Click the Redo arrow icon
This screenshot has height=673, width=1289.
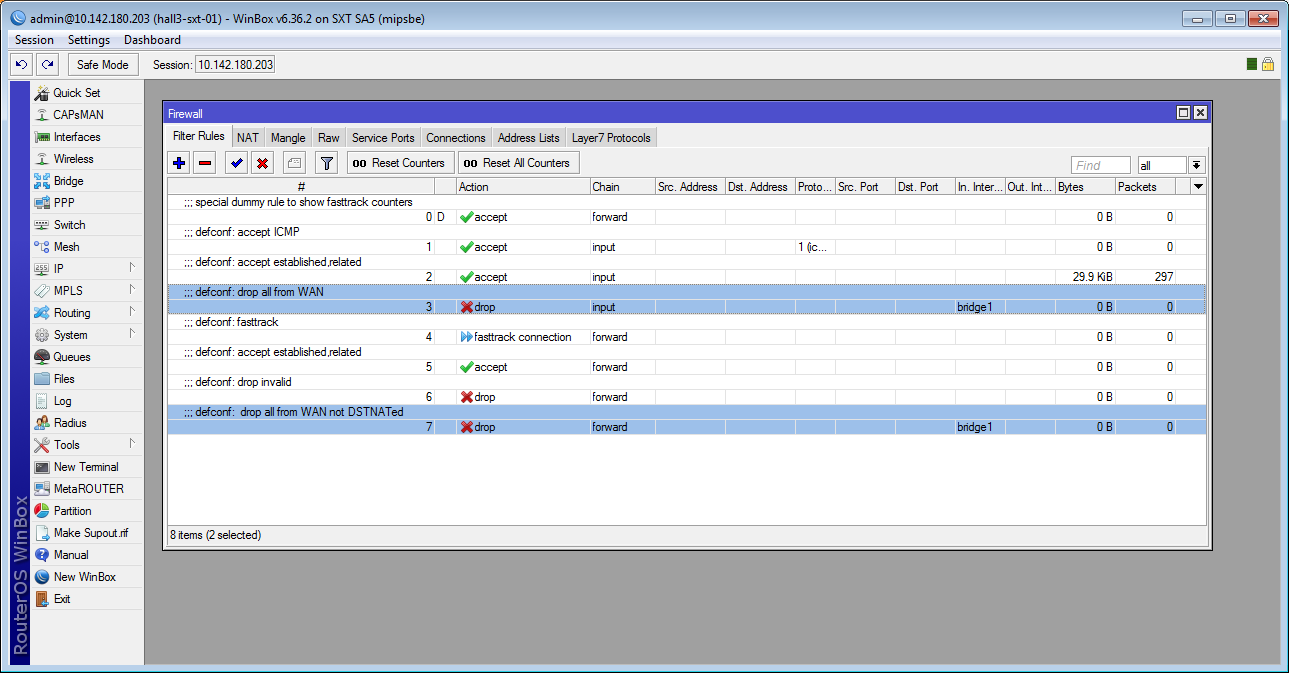tap(46, 63)
